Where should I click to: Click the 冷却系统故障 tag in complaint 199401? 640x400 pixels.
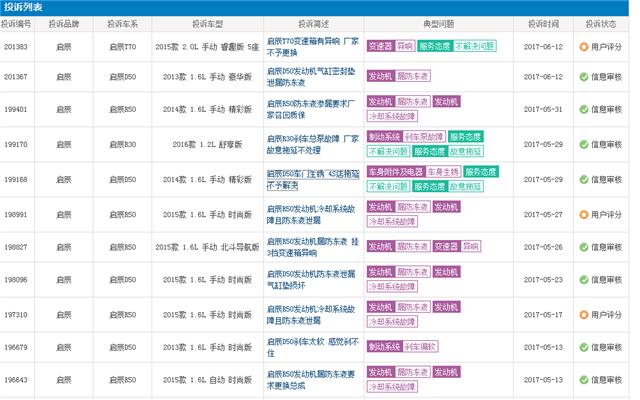click(x=392, y=116)
